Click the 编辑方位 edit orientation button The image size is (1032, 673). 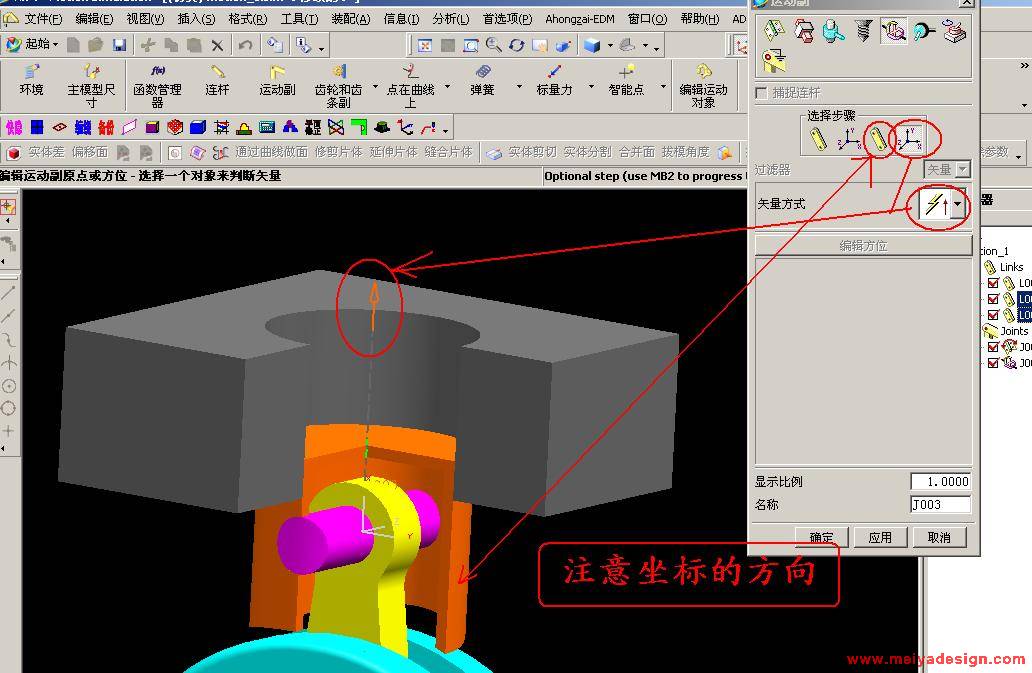point(863,246)
